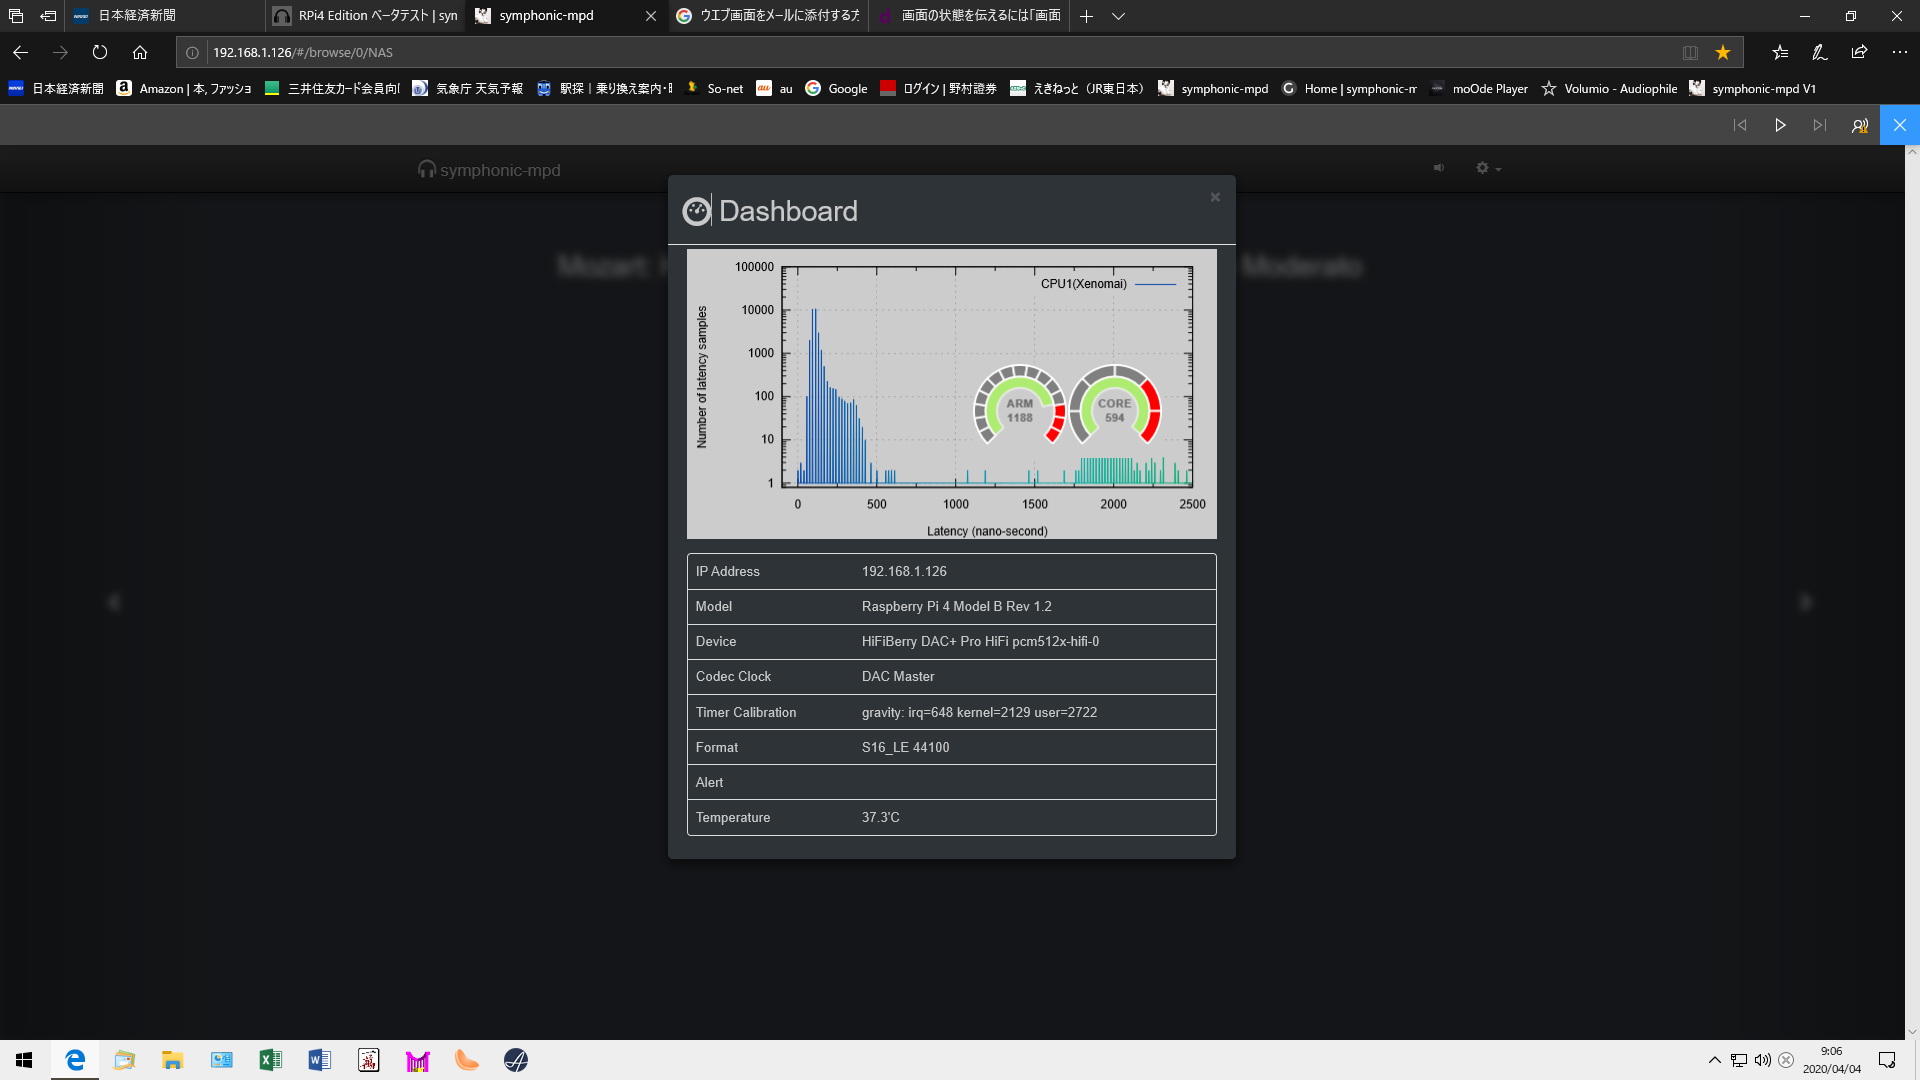This screenshot has width=1920, height=1080.
Task: Open the favorites hub
Action: [1780, 52]
